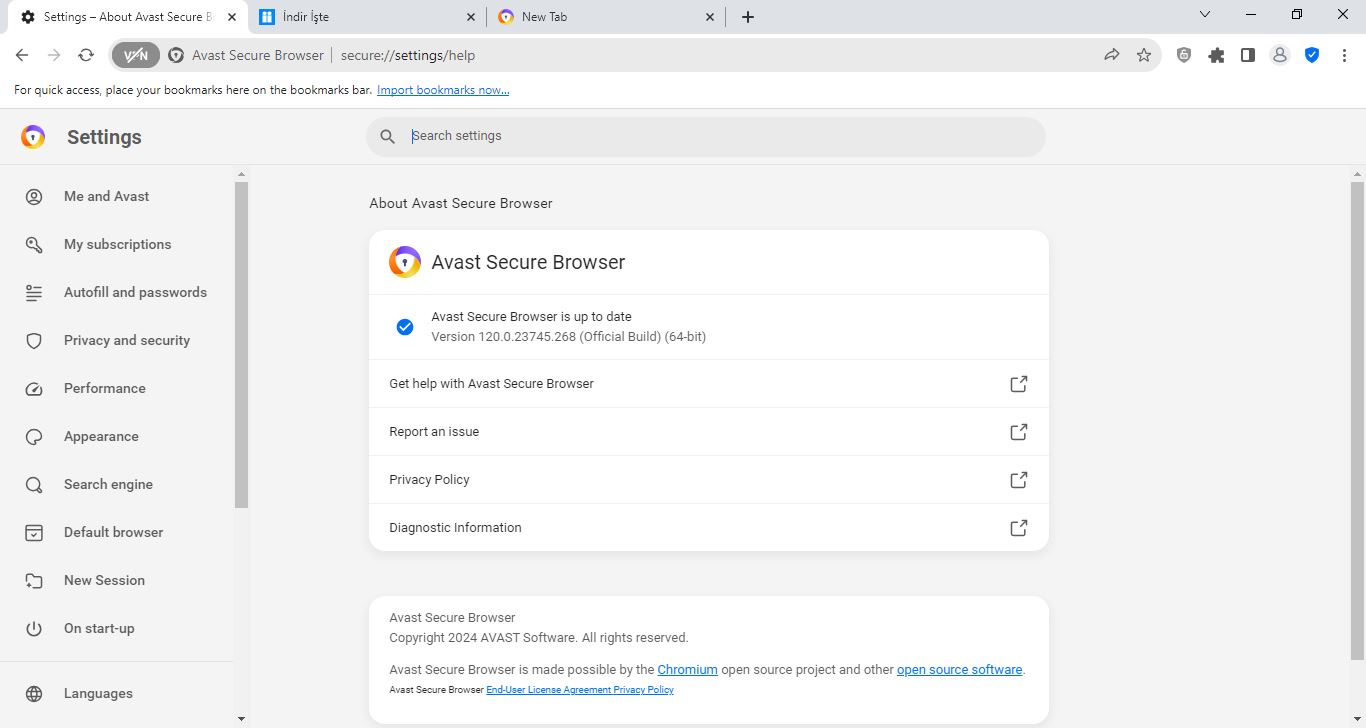Open Performance settings section
This screenshot has height=728, width=1366.
(x=117, y=388)
